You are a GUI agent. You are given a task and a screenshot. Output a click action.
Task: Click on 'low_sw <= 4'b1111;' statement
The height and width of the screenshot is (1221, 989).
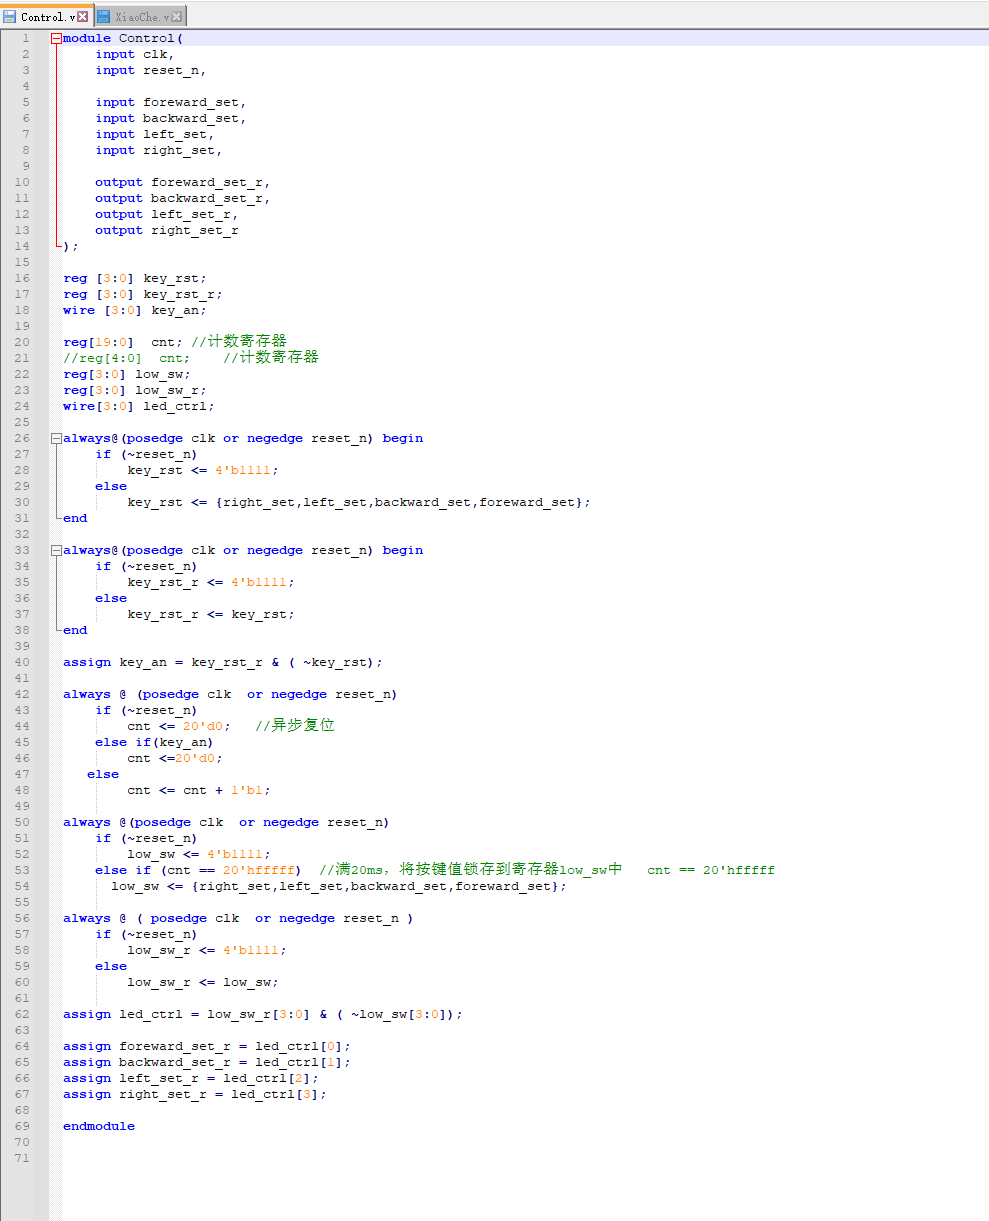coord(199,854)
